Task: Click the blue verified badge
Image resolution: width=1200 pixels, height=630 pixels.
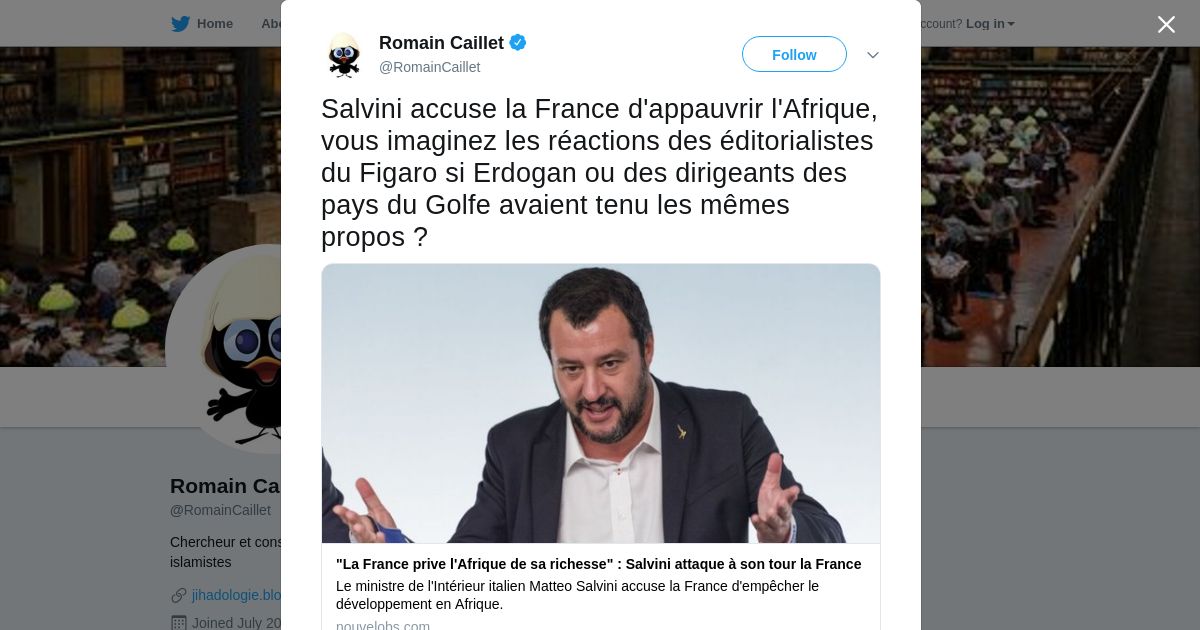Action: pyautogui.click(x=518, y=42)
